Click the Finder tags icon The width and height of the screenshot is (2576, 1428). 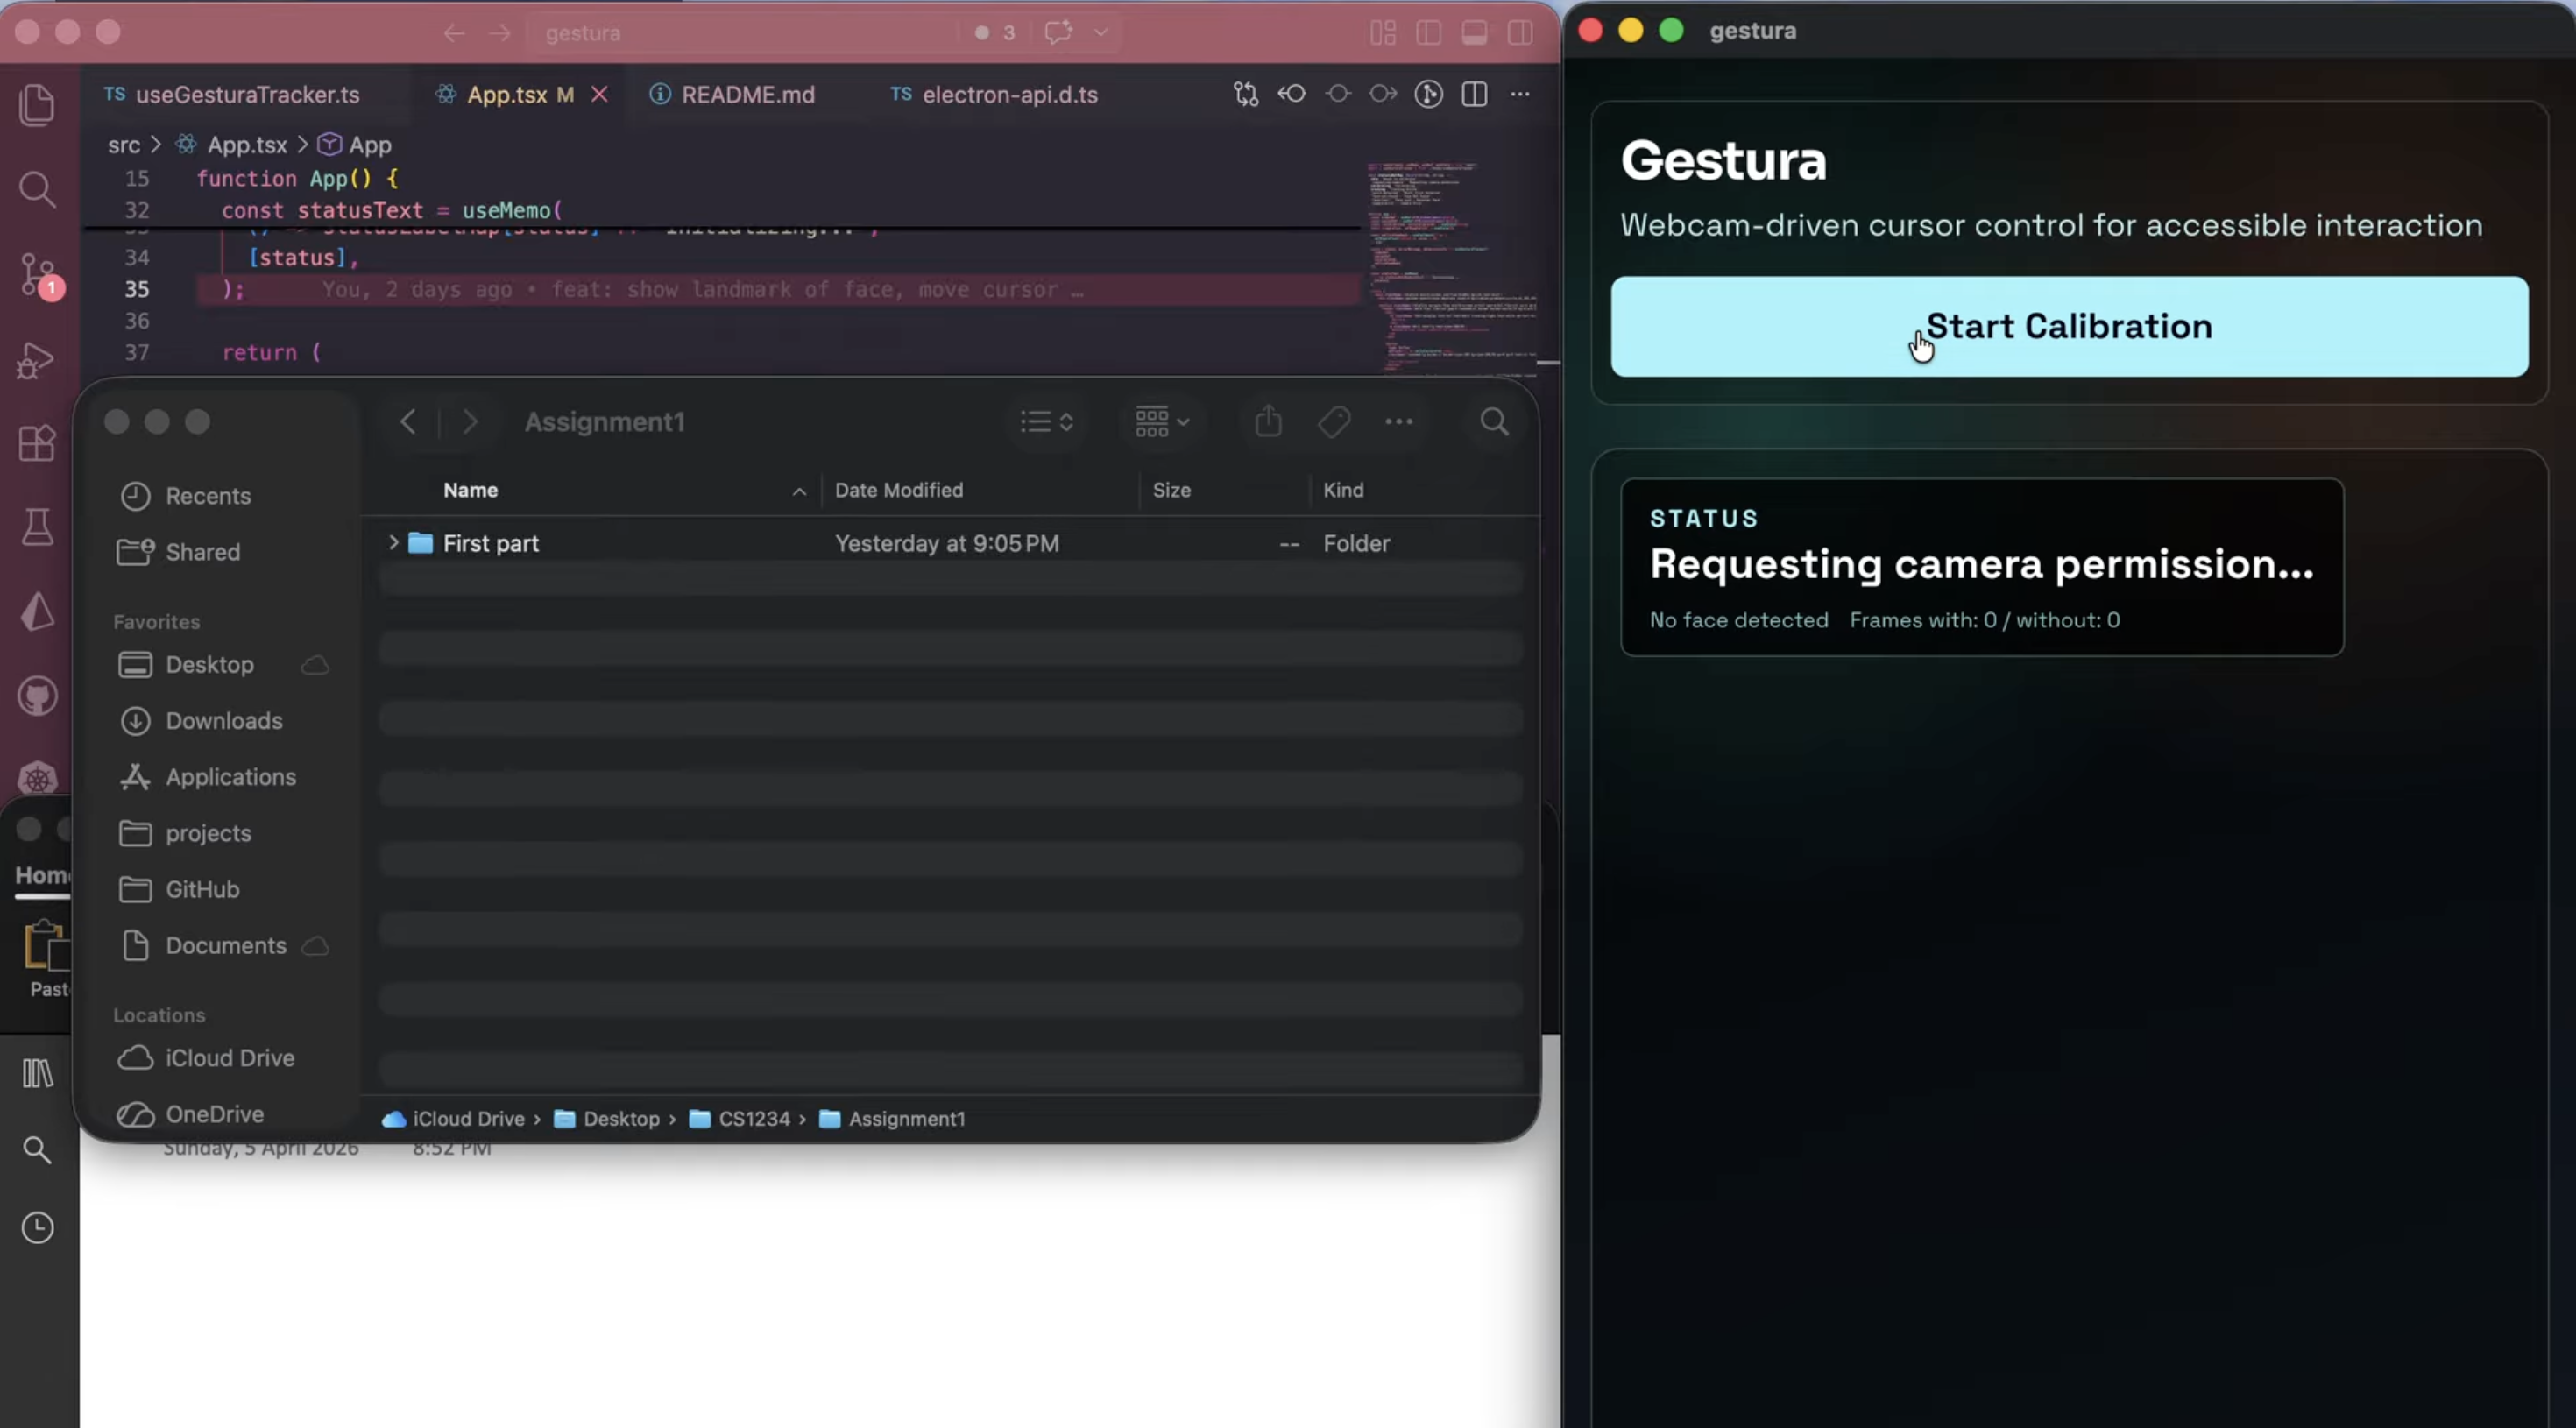(1334, 422)
